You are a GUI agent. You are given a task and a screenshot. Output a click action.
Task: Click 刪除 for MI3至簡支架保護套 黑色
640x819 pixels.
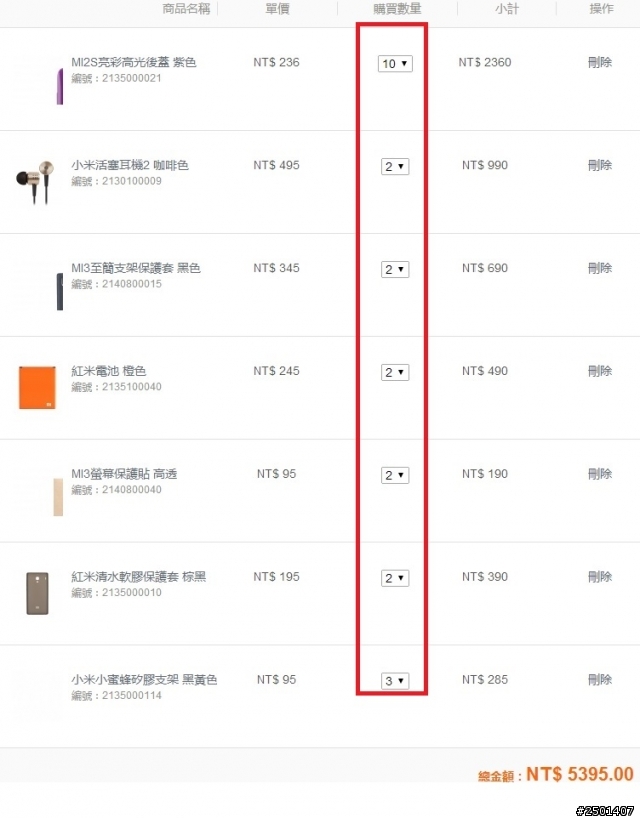point(600,268)
